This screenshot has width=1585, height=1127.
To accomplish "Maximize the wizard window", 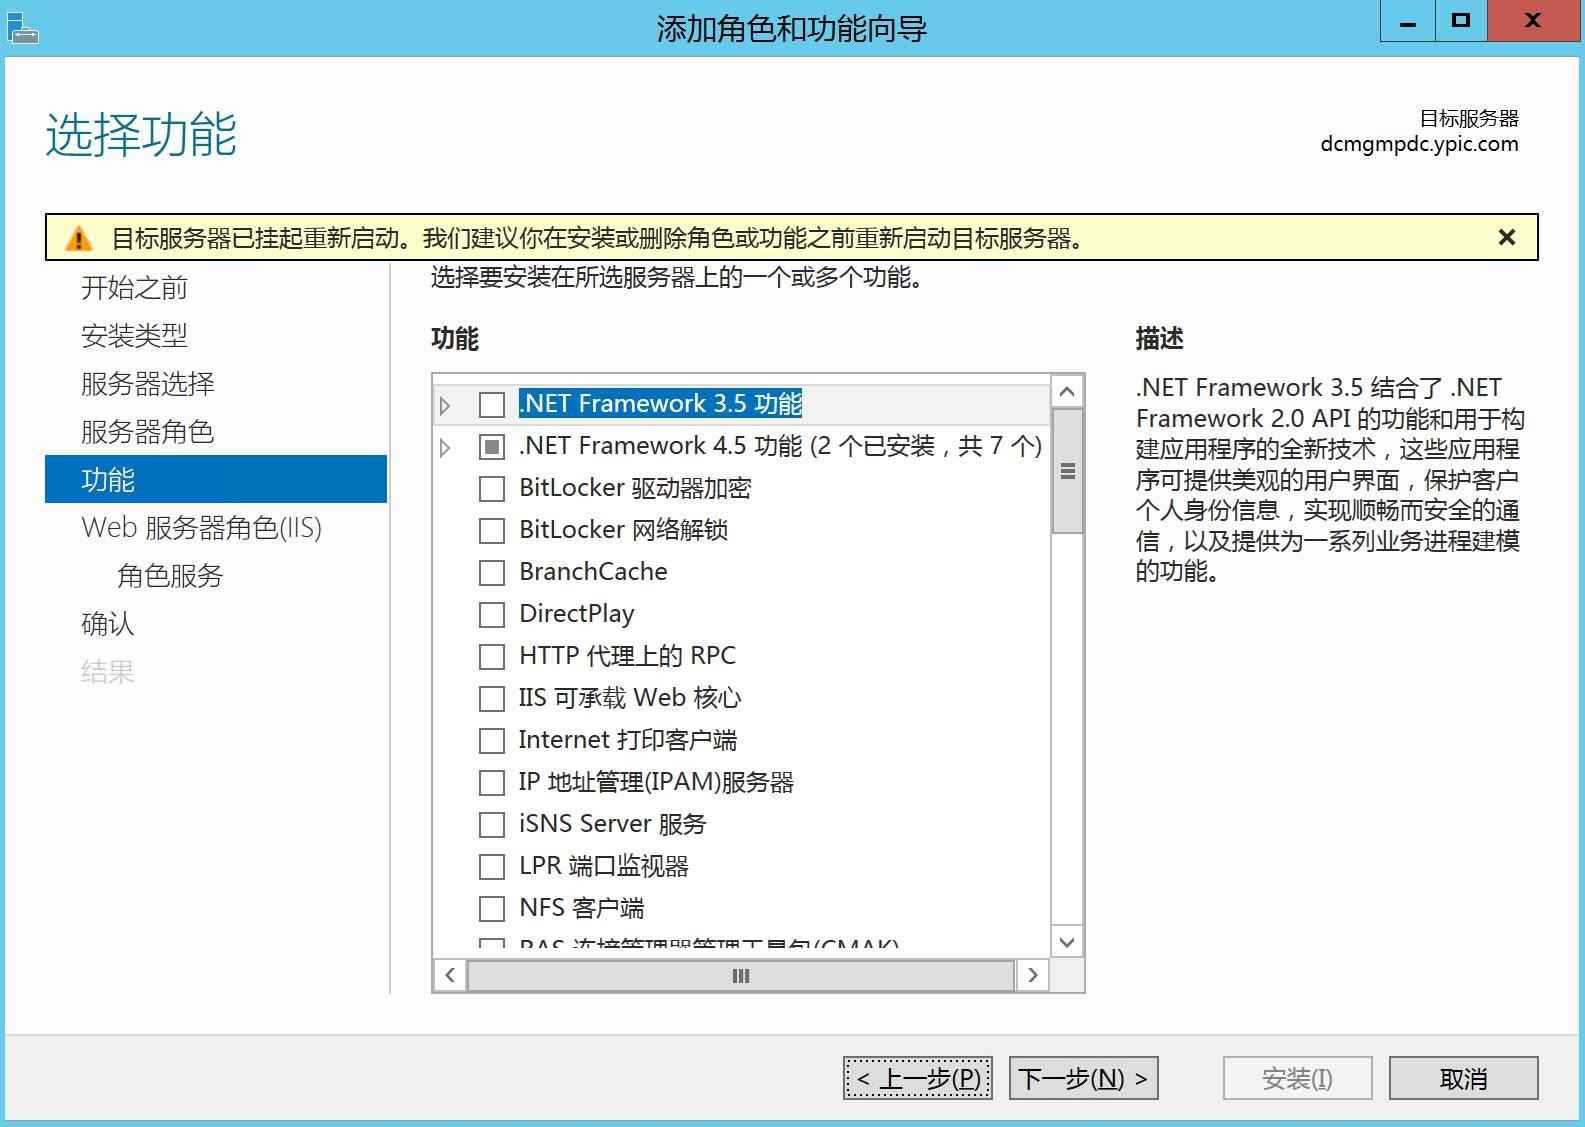I will (1461, 22).
